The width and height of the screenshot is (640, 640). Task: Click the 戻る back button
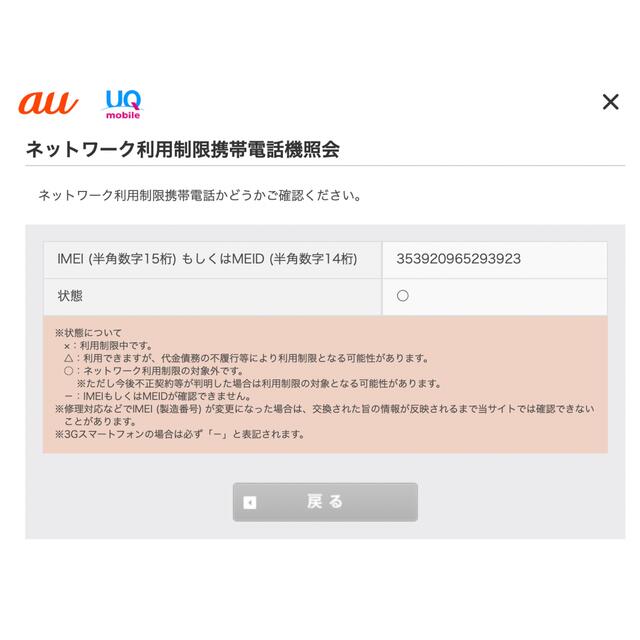pos(325,502)
